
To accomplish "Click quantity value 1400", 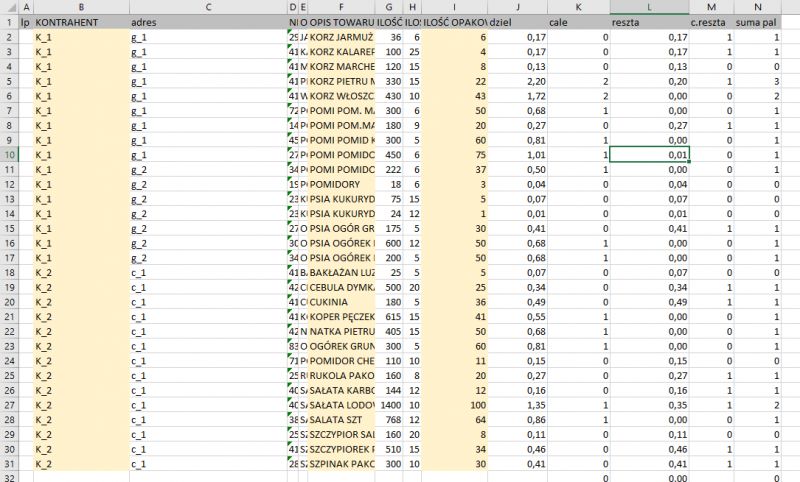I will point(389,405).
